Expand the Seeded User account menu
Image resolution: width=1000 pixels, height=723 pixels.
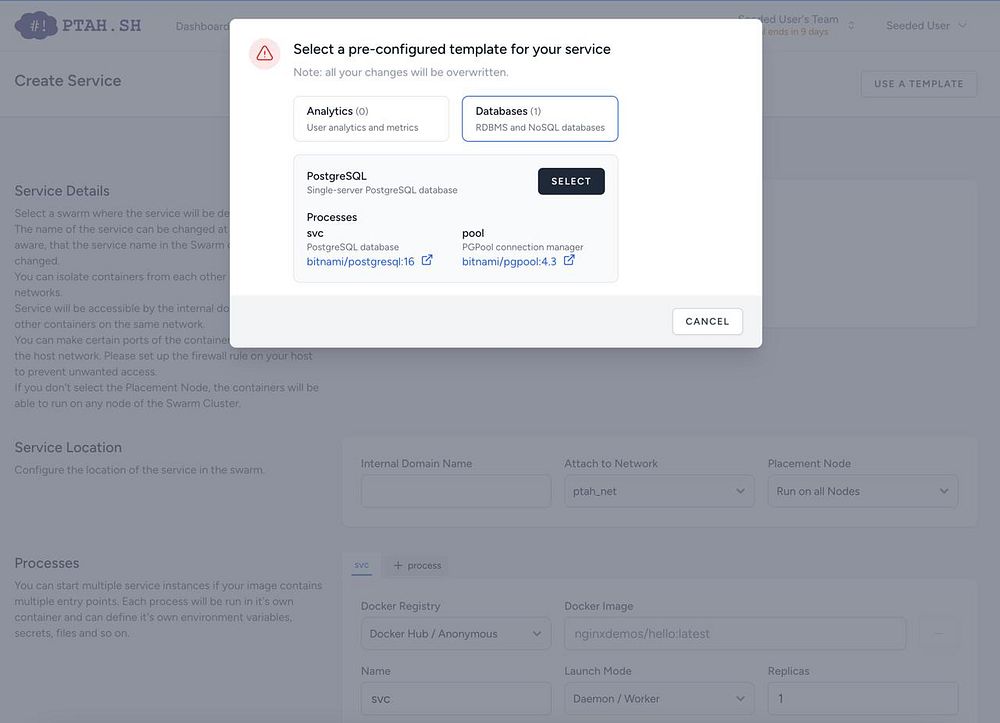pos(926,26)
